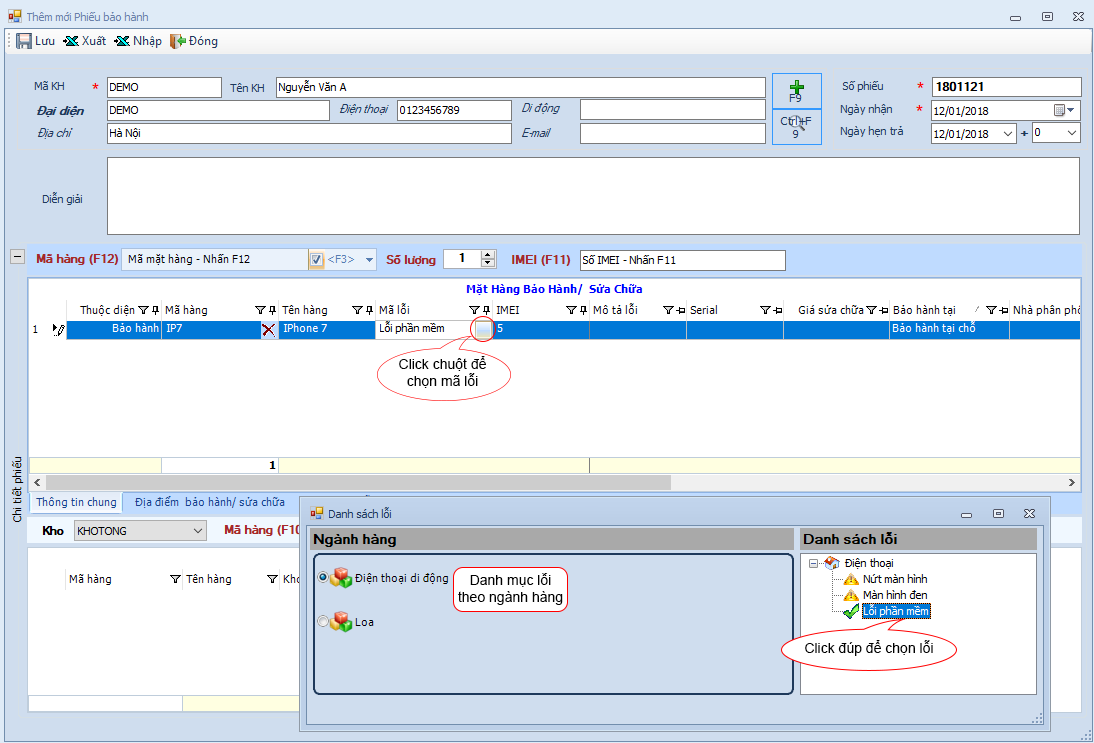Click the Mã mặt hàng F12 input

point(216,260)
